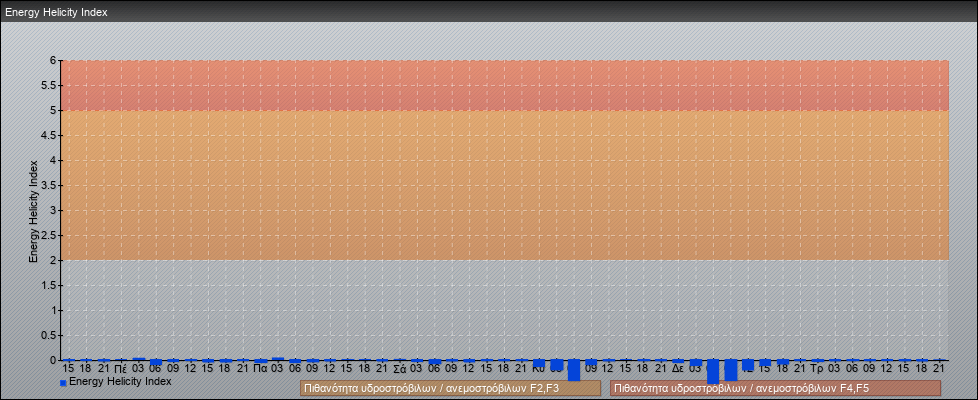Click the gray plot area below 2
Image resolution: width=978 pixels, height=400 pixels.
pyautogui.click(x=500, y=305)
